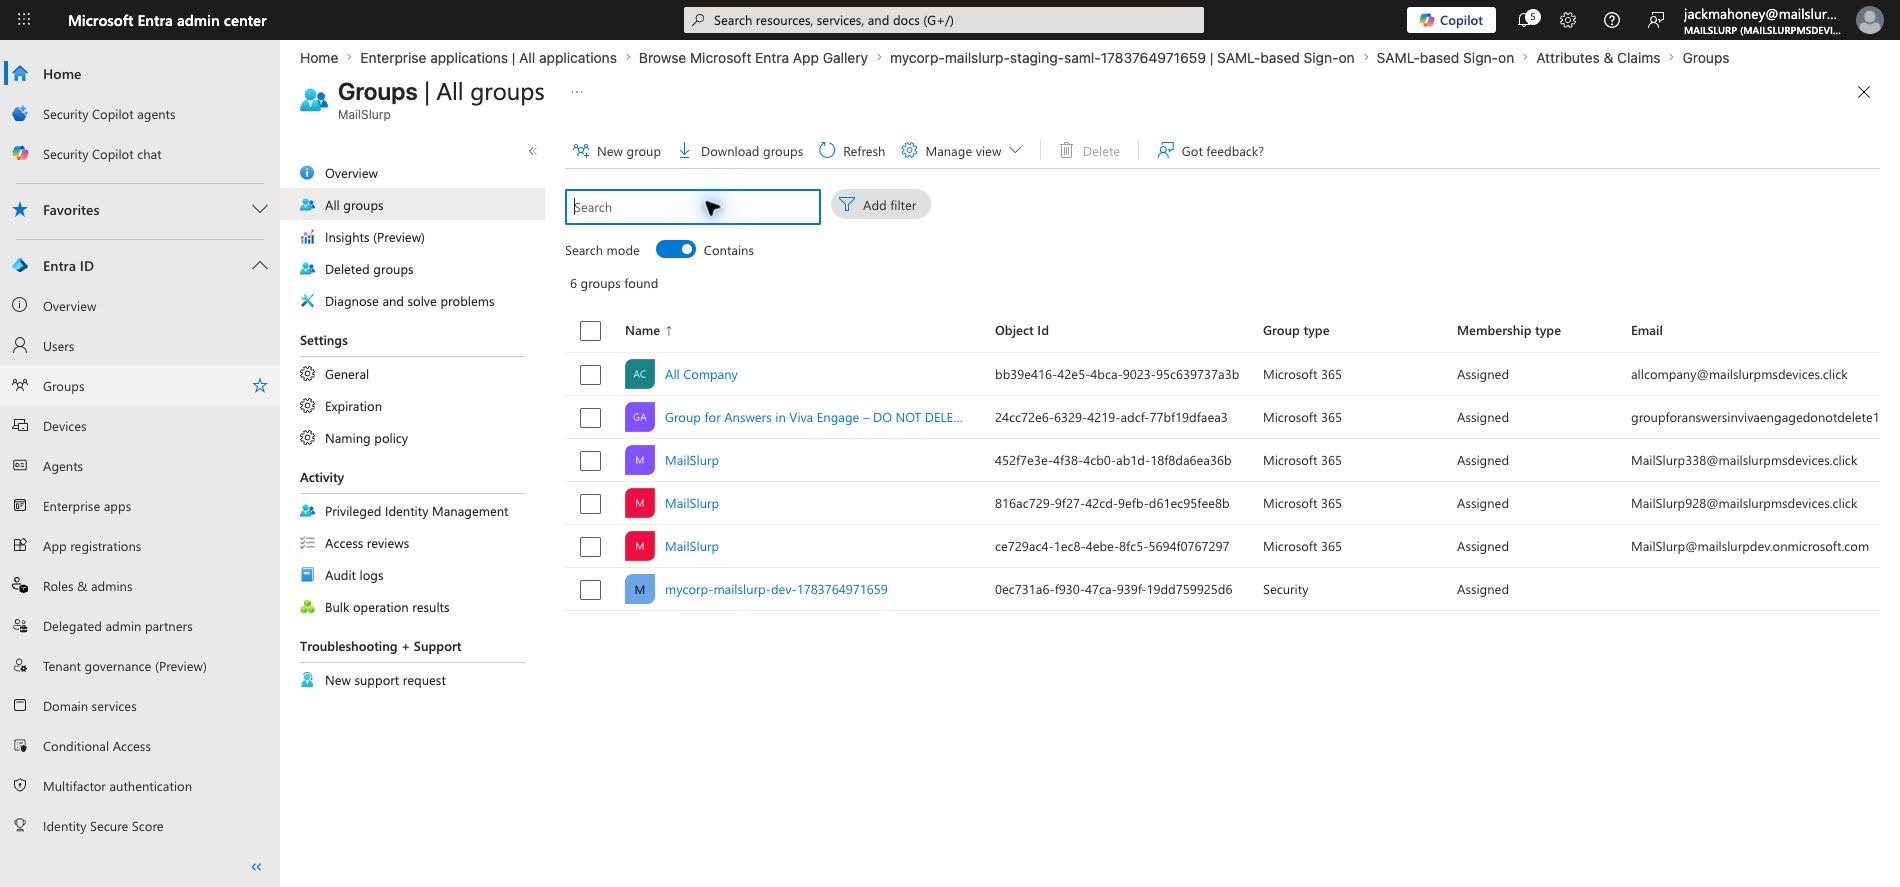Open Deleted groups blade item
The width and height of the screenshot is (1900, 887).
coord(369,269)
